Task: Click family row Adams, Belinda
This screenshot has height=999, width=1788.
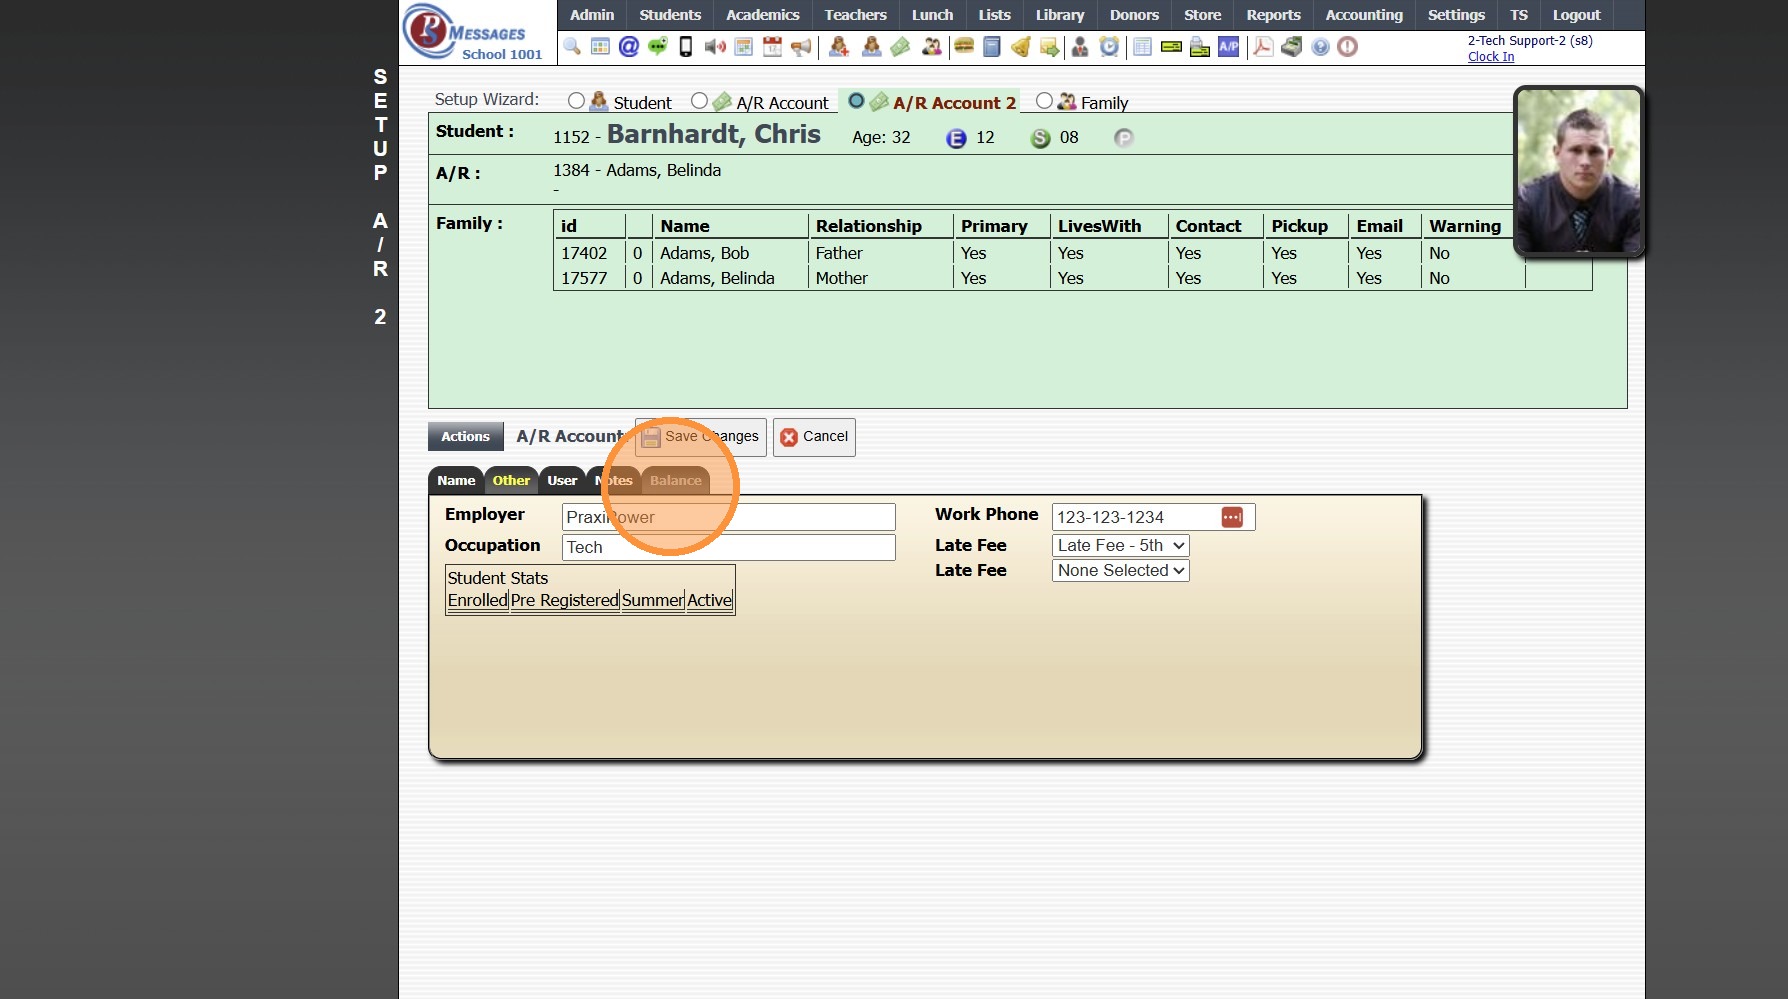Action: pos(1072,278)
